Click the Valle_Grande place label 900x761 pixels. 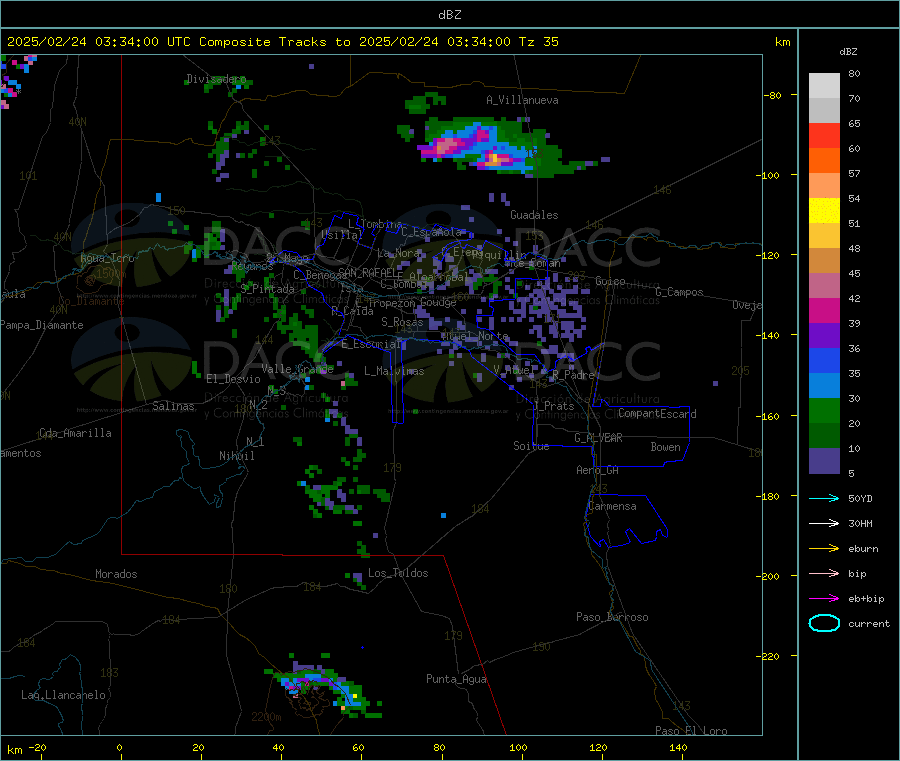[x=297, y=368]
